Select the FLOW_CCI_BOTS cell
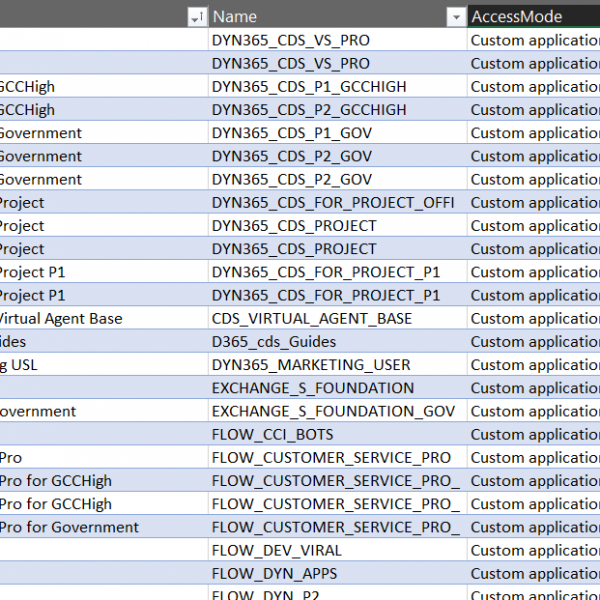Screen dimensions: 600x600 click(x=338, y=434)
